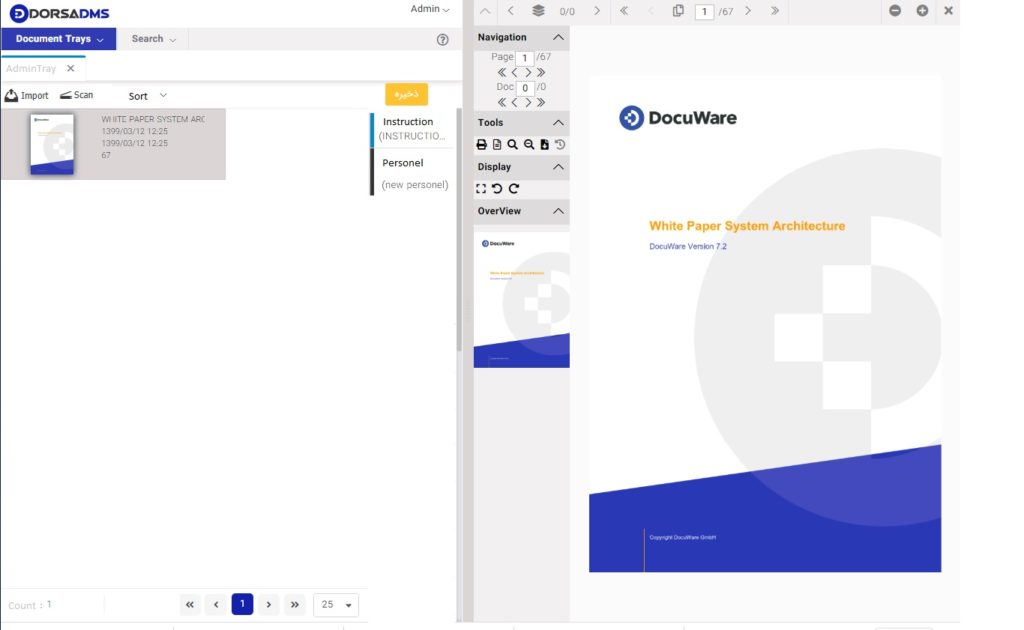The width and height of the screenshot is (1024, 630).
Task: Go to next page in Navigation panel
Action: click(528, 72)
